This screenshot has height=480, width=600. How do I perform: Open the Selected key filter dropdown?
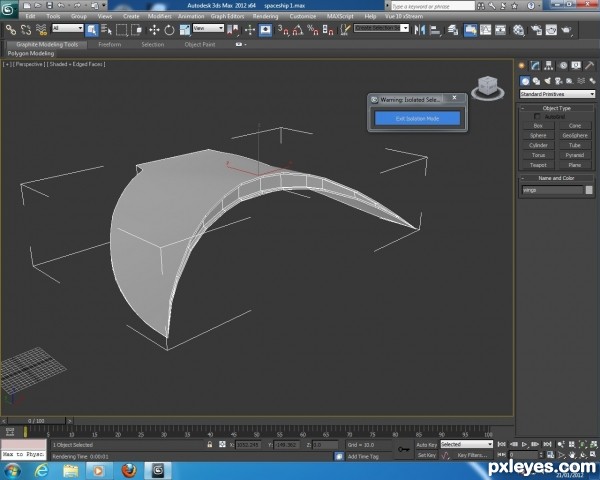pyautogui.click(x=466, y=444)
